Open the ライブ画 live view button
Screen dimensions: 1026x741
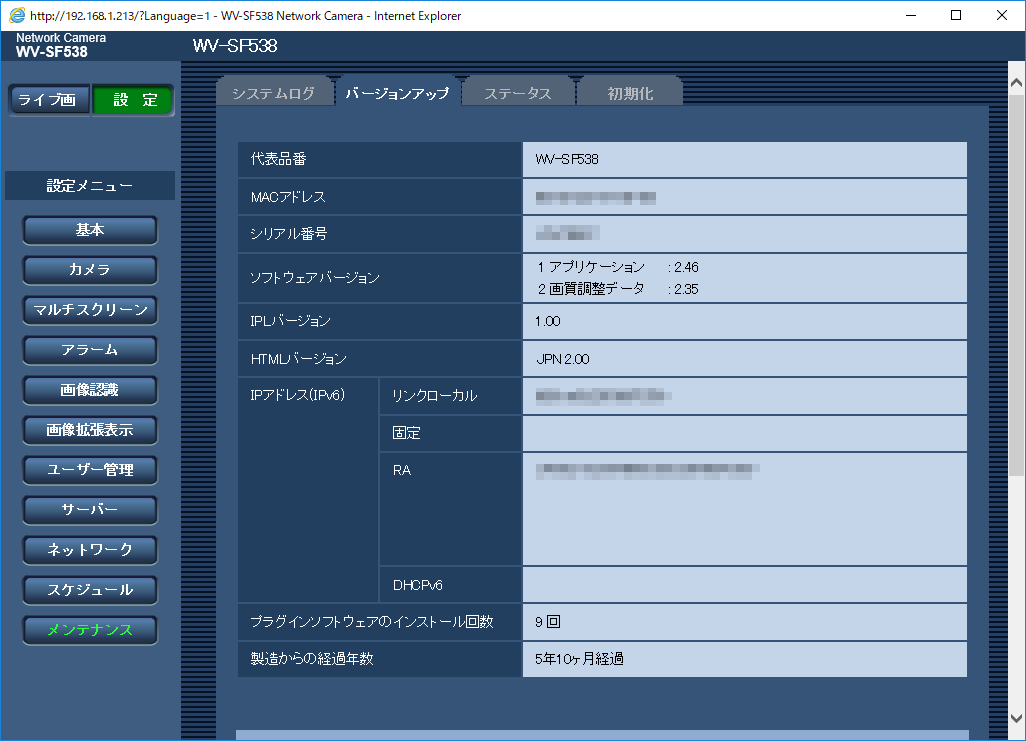(50, 100)
